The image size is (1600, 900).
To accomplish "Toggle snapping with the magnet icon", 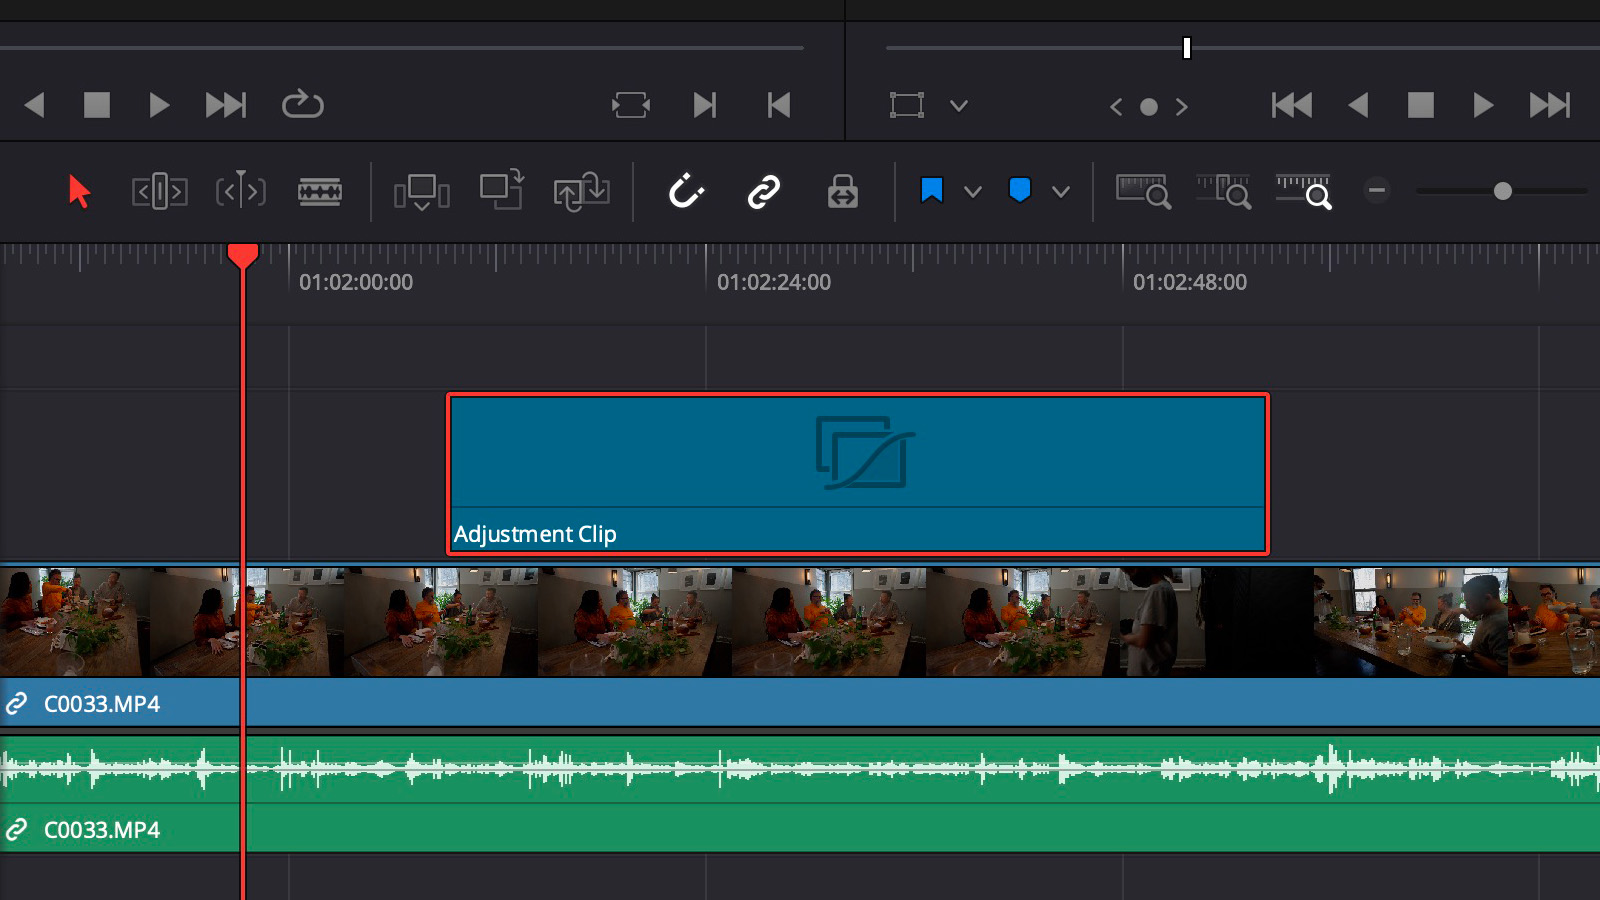I will 686,190.
